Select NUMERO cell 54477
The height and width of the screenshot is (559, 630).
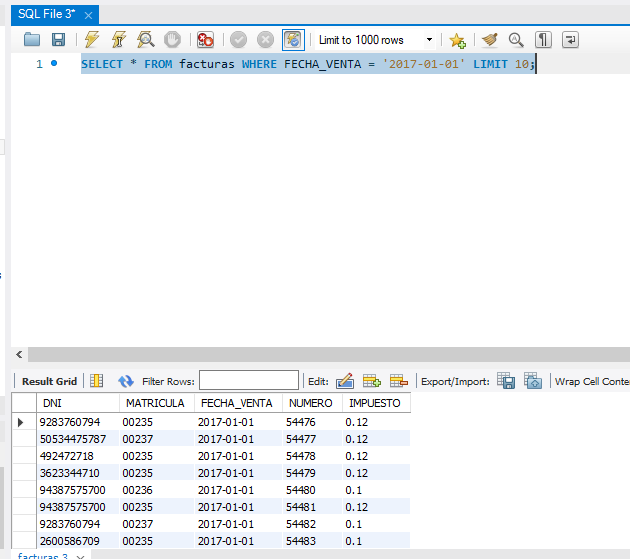[312, 439]
